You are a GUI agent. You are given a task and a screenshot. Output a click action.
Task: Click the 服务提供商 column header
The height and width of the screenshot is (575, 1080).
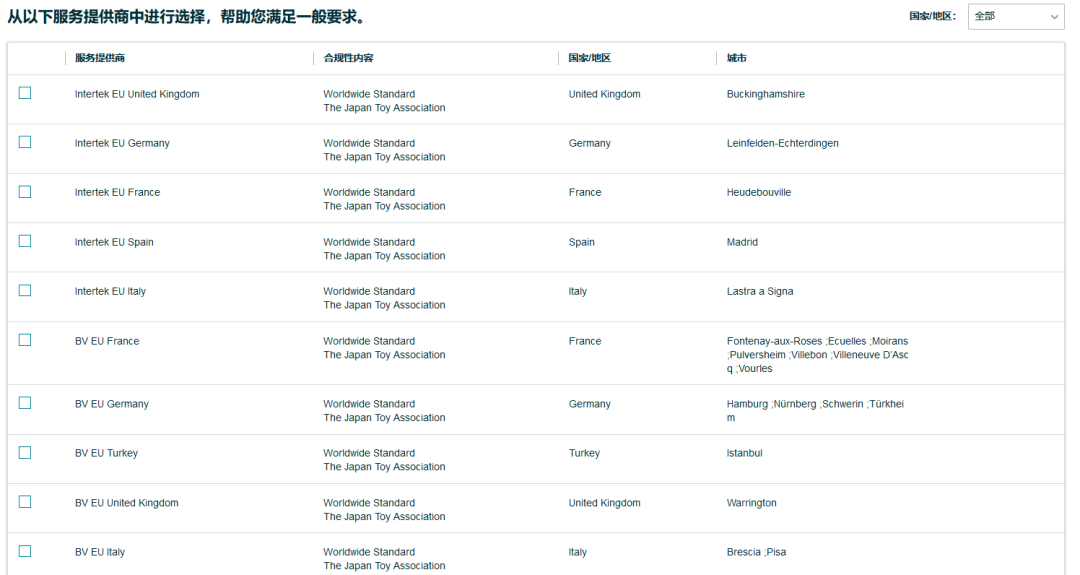pos(100,58)
